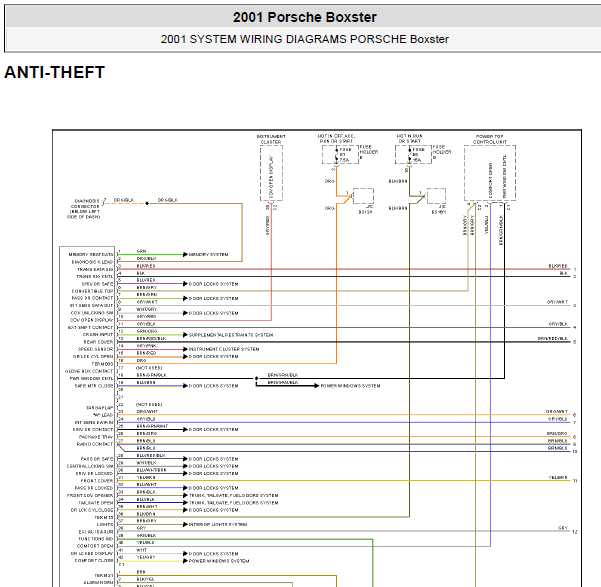Click the 'HOT IN RUN OR START' label

coord(409,138)
